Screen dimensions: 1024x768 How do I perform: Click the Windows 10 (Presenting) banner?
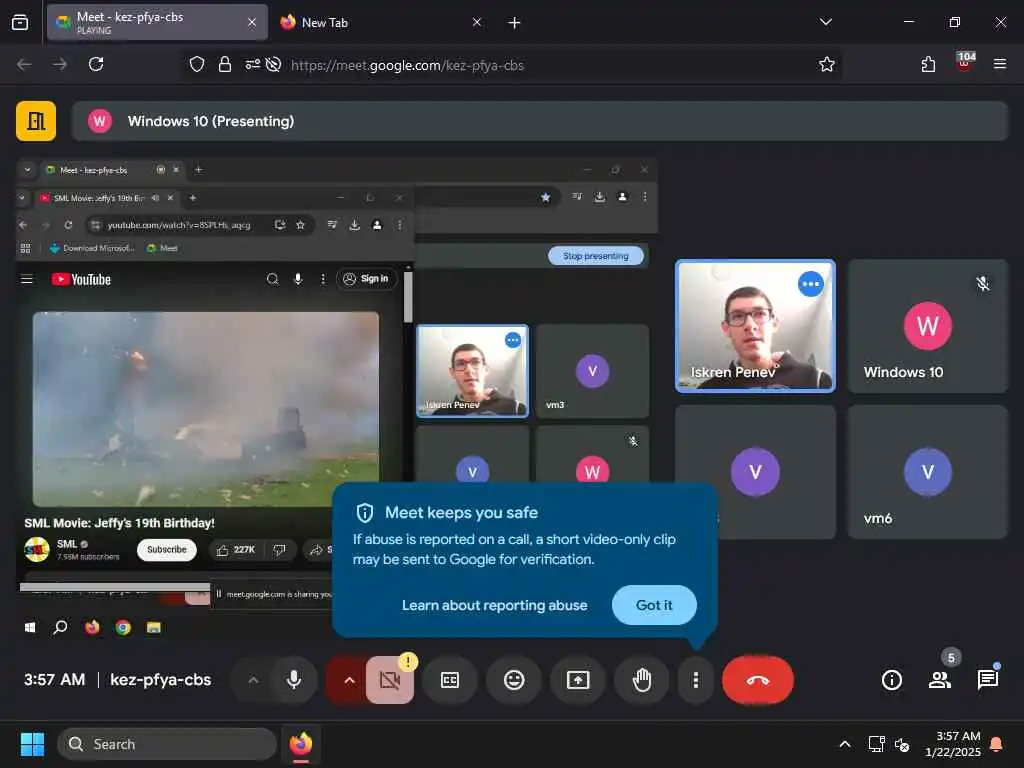(539, 121)
